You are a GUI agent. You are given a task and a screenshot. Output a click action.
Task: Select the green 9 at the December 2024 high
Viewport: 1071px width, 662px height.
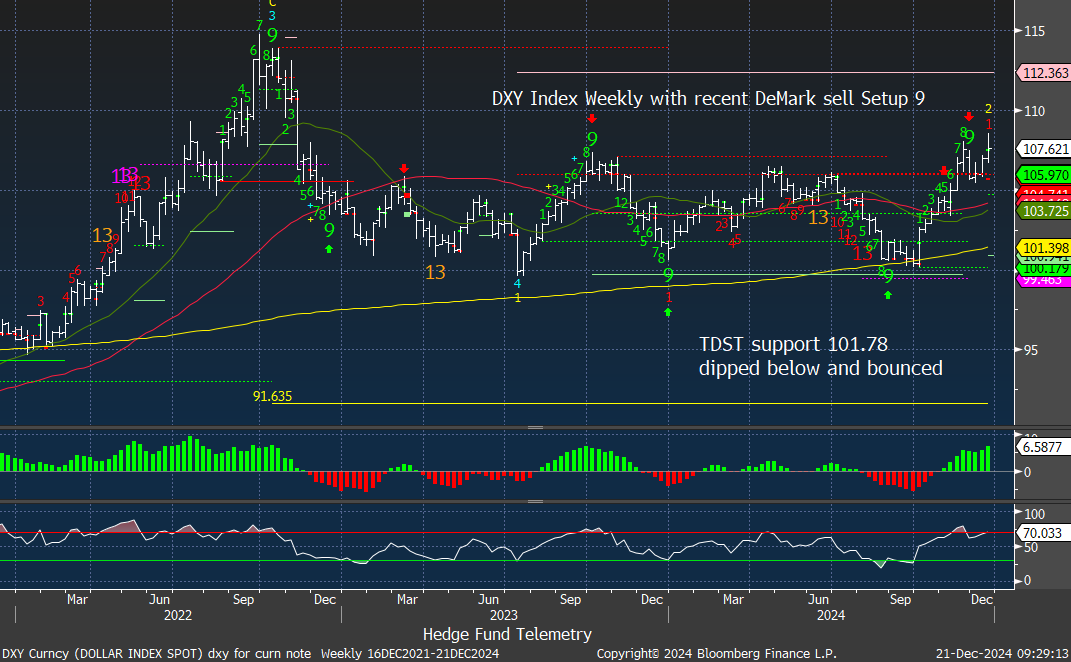[969, 137]
